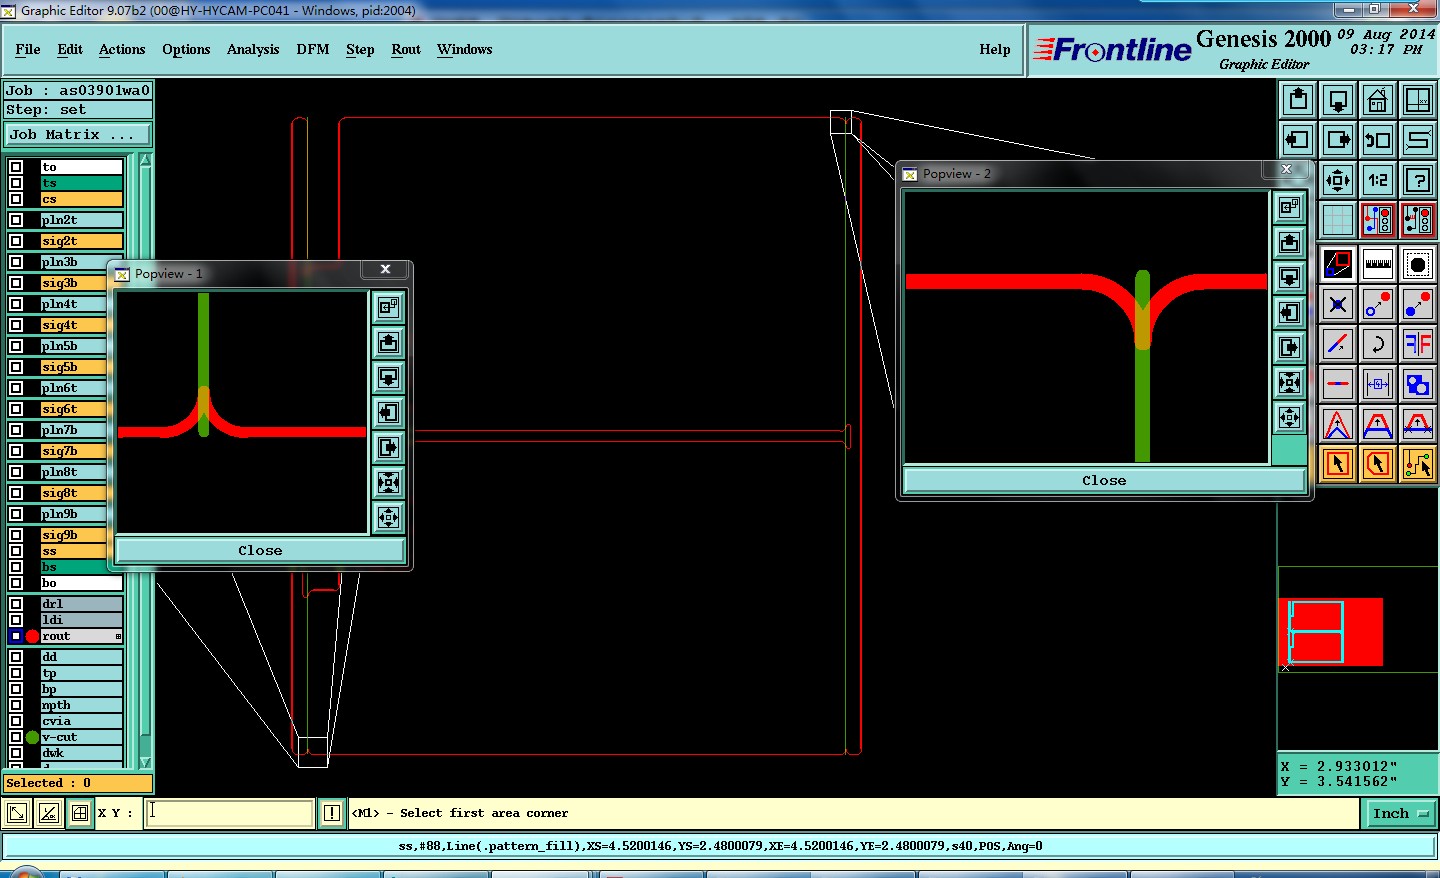This screenshot has height=878, width=1440.
Task: Open the Rout menu
Action: (406, 49)
